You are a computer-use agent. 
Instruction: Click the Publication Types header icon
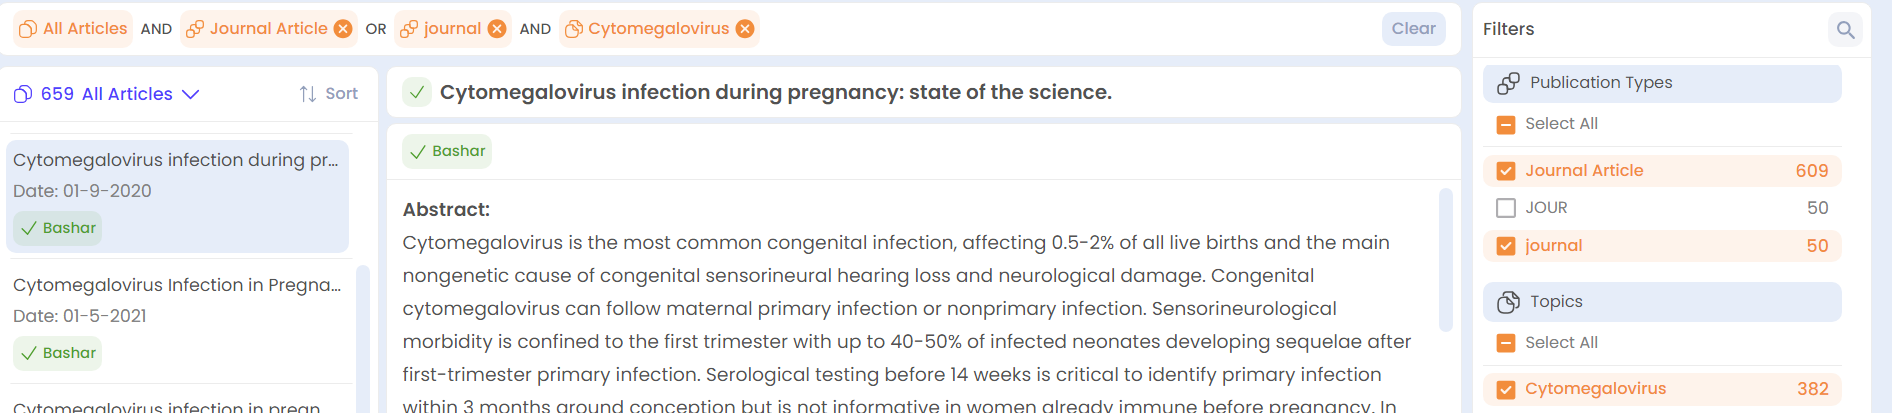coord(1508,83)
